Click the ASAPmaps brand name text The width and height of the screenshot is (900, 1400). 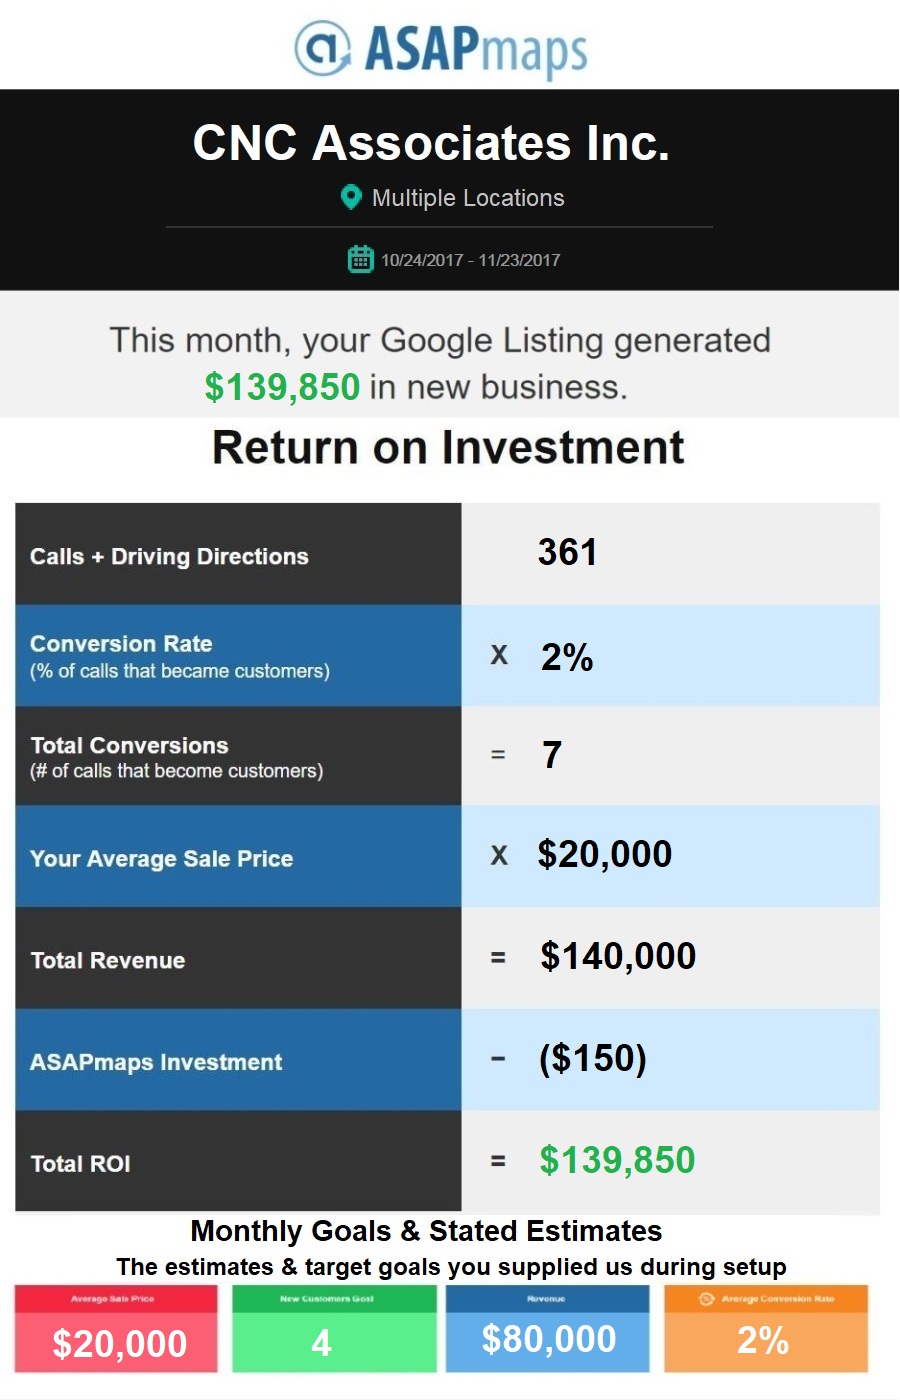(476, 50)
